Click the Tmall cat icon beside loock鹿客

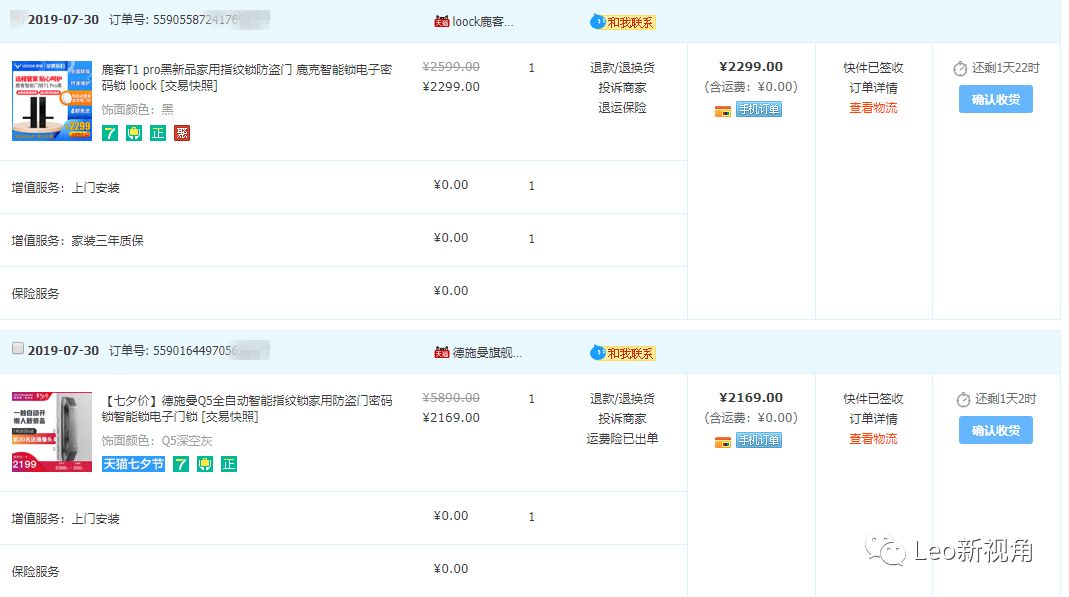pos(441,21)
